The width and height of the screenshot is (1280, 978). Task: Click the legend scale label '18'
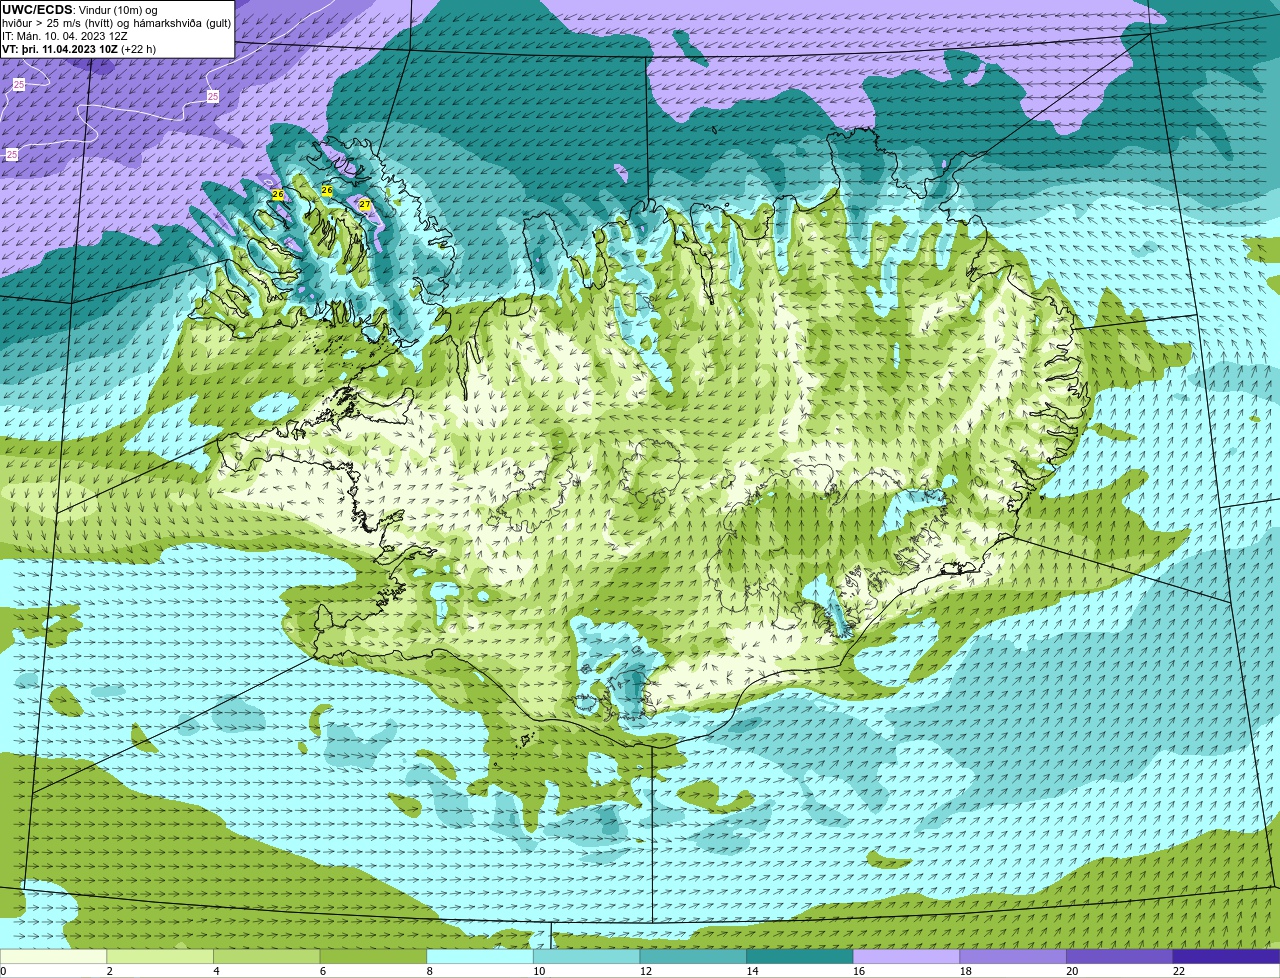[966, 971]
